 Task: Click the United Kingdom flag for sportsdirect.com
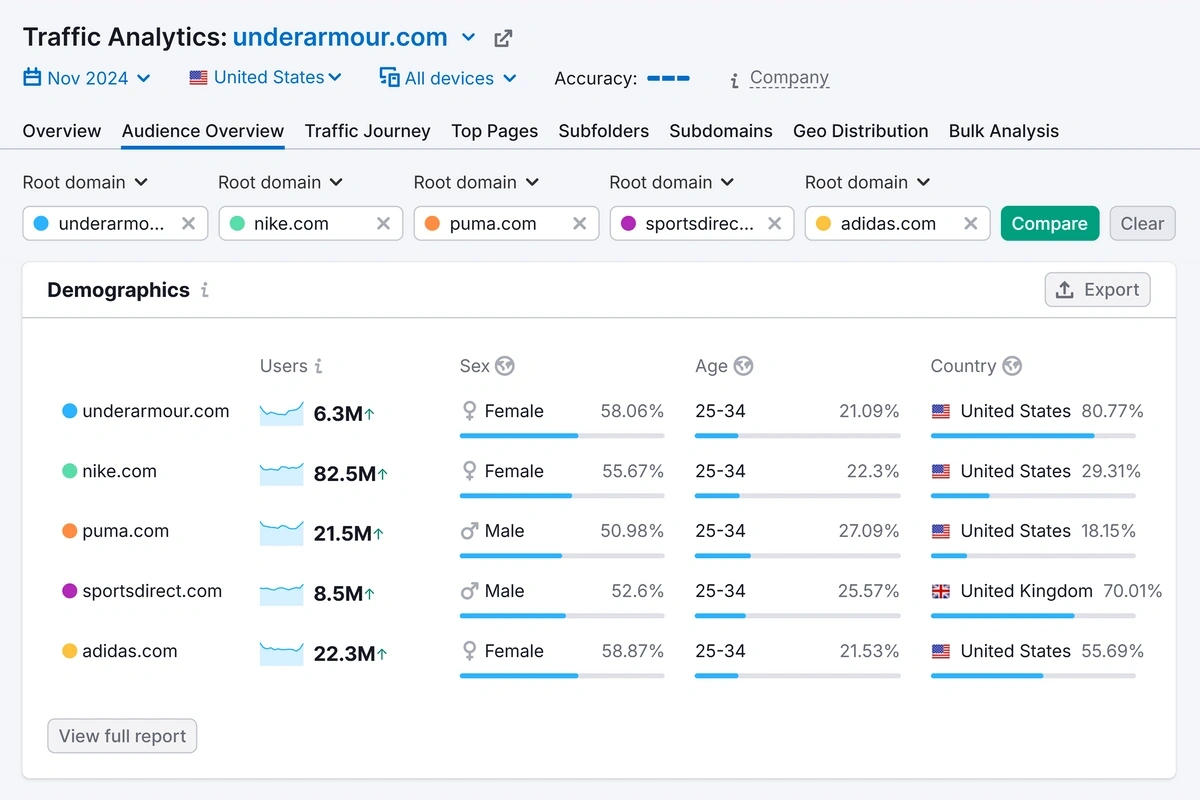(x=941, y=591)
